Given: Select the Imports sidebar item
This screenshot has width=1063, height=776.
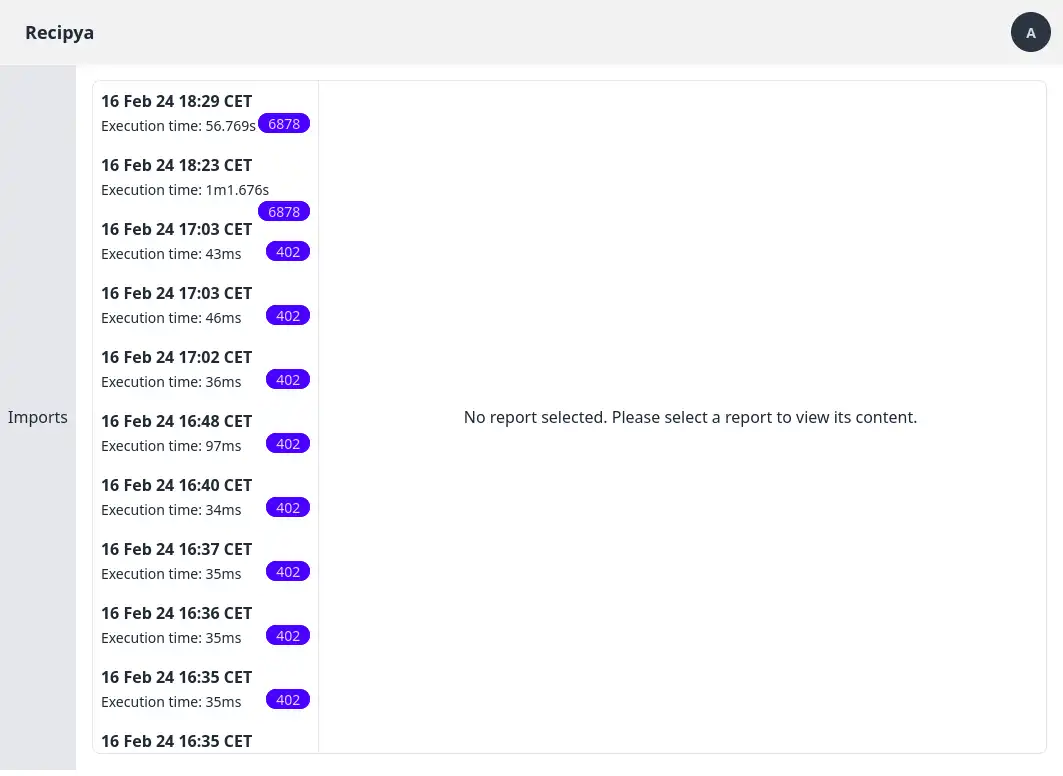Looking at the screenshot, I should [38, 417].
